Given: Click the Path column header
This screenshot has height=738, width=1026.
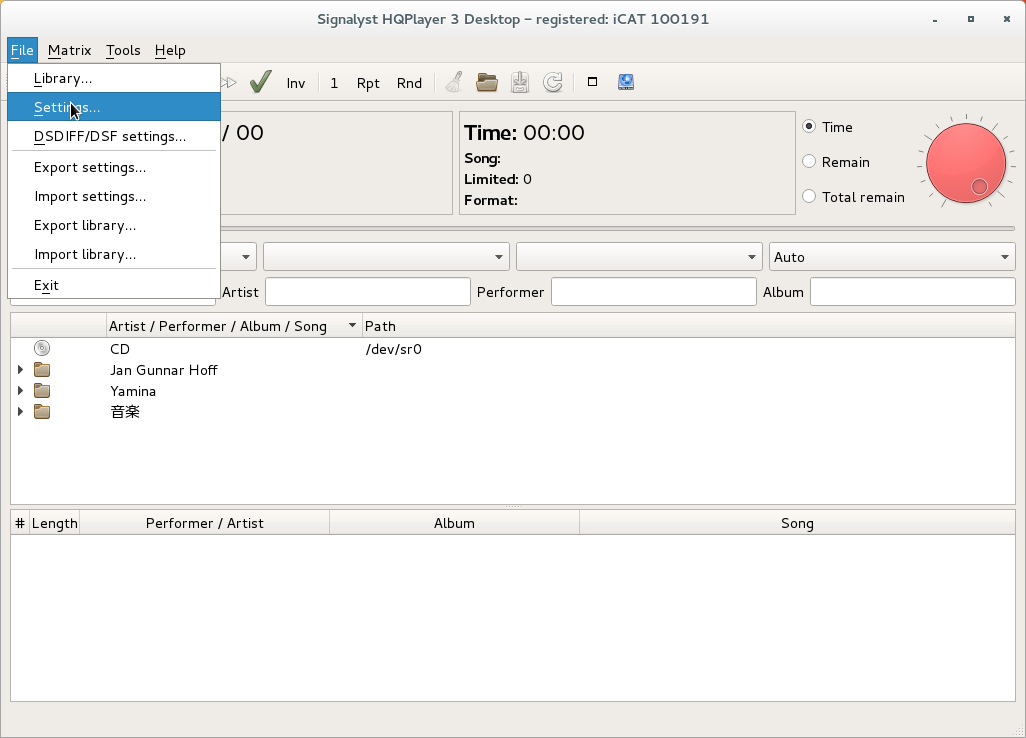Looking at the screenshot, I should click(688, 326).
